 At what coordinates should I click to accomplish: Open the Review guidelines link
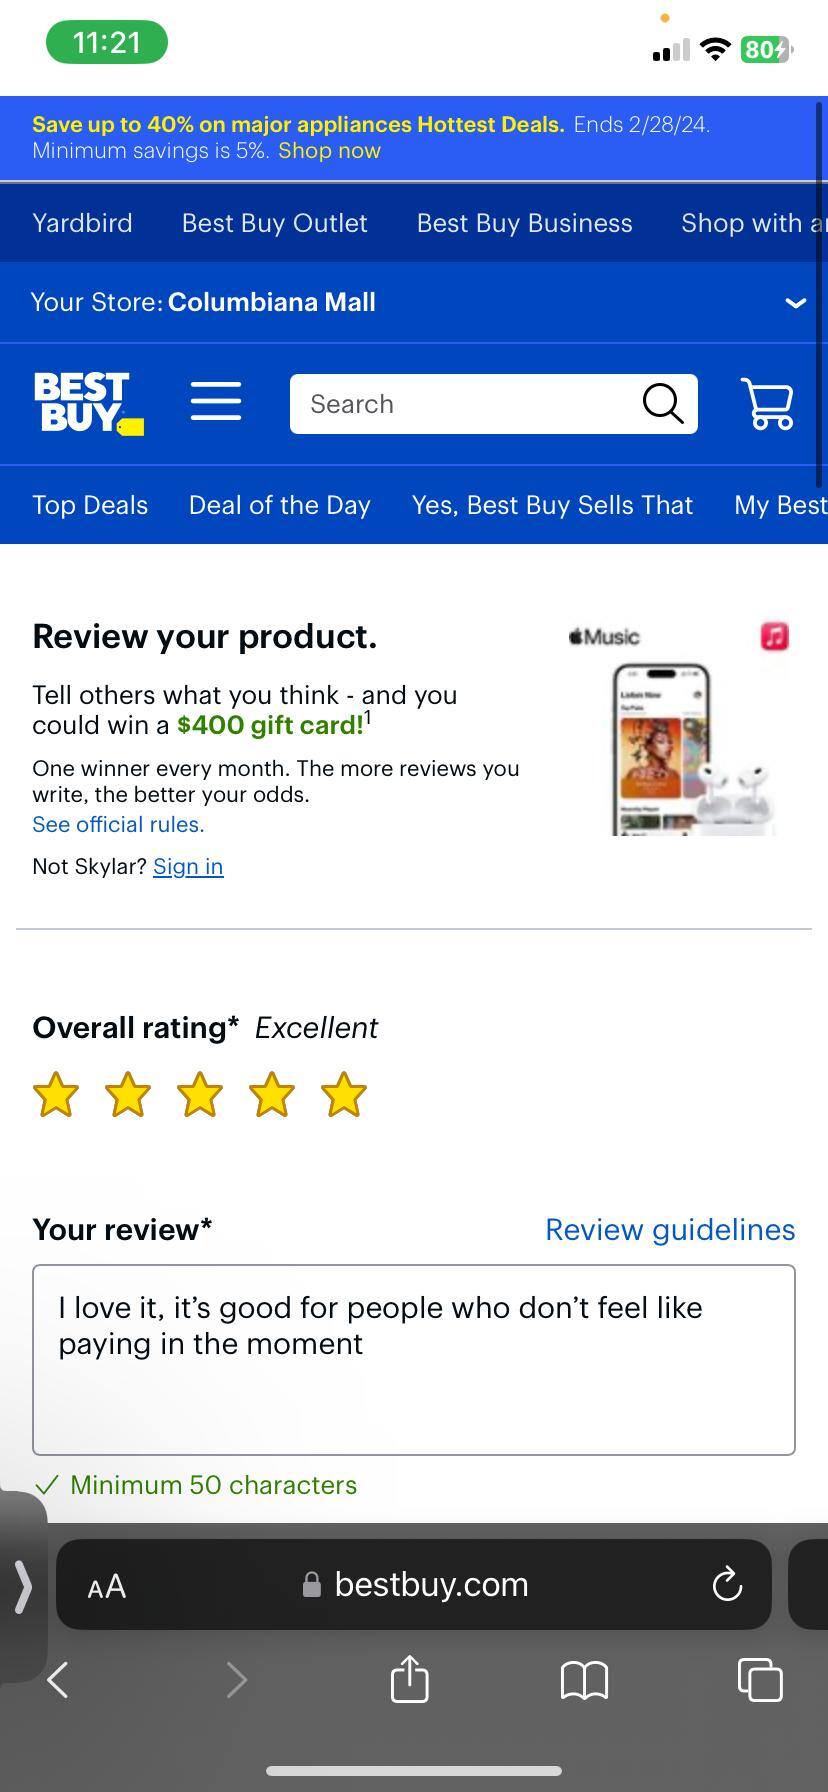click(x=670, y=1229)
